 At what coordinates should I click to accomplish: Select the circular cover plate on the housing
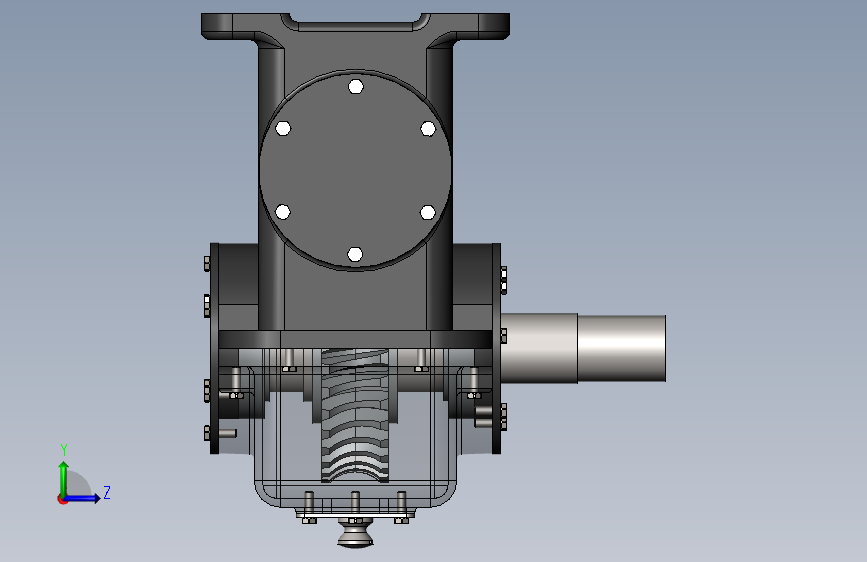click(x=355, y=170)
